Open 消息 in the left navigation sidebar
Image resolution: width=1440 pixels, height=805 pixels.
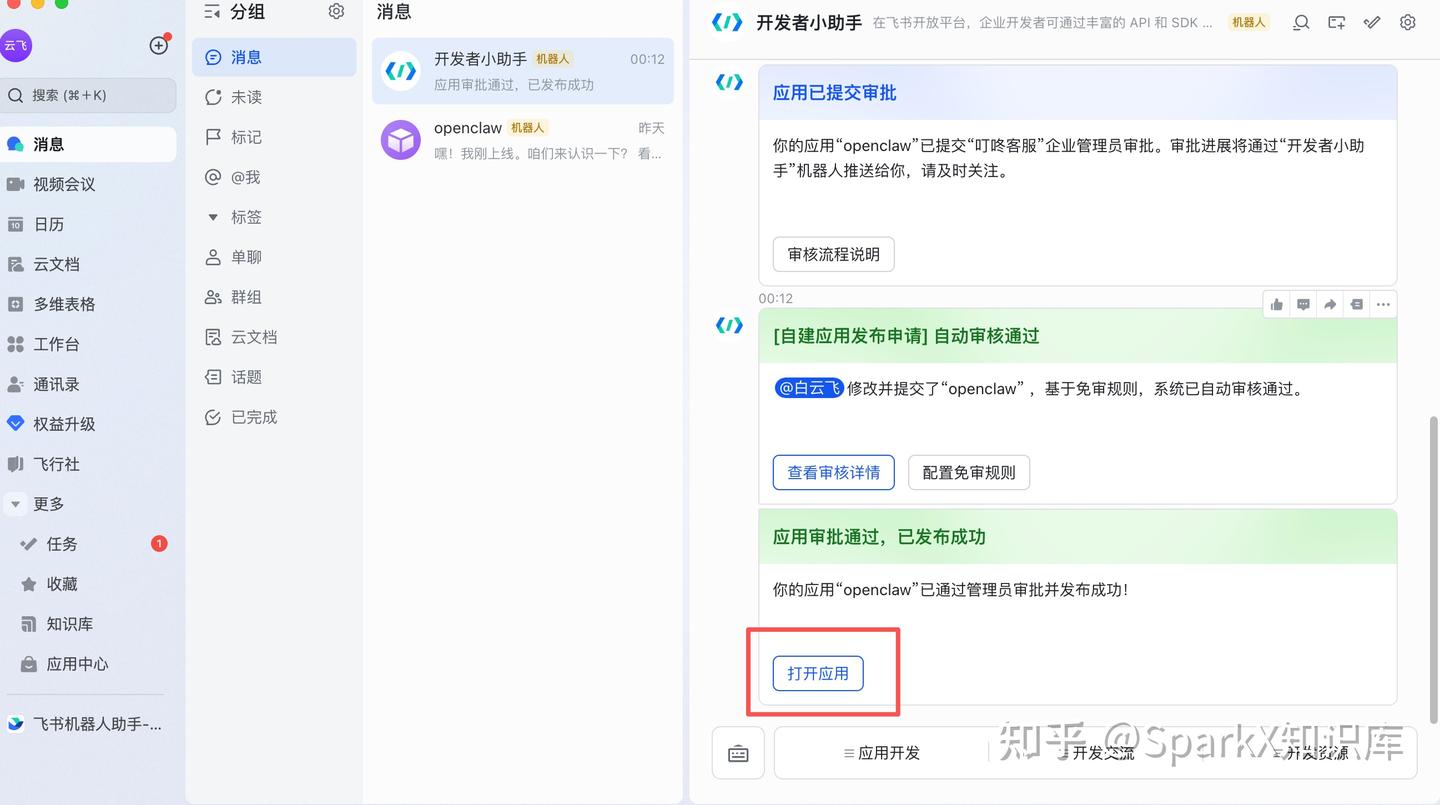pyautogui.click(x=88, y=144)
